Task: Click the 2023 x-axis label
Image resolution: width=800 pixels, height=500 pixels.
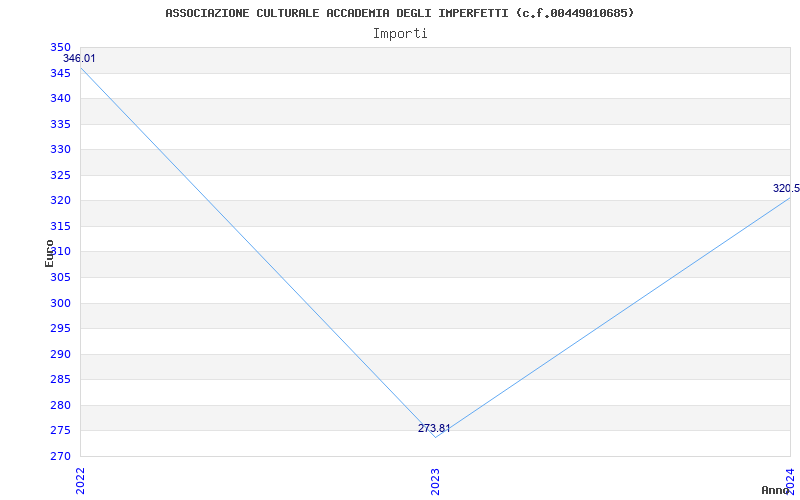Action: [435, 482]
